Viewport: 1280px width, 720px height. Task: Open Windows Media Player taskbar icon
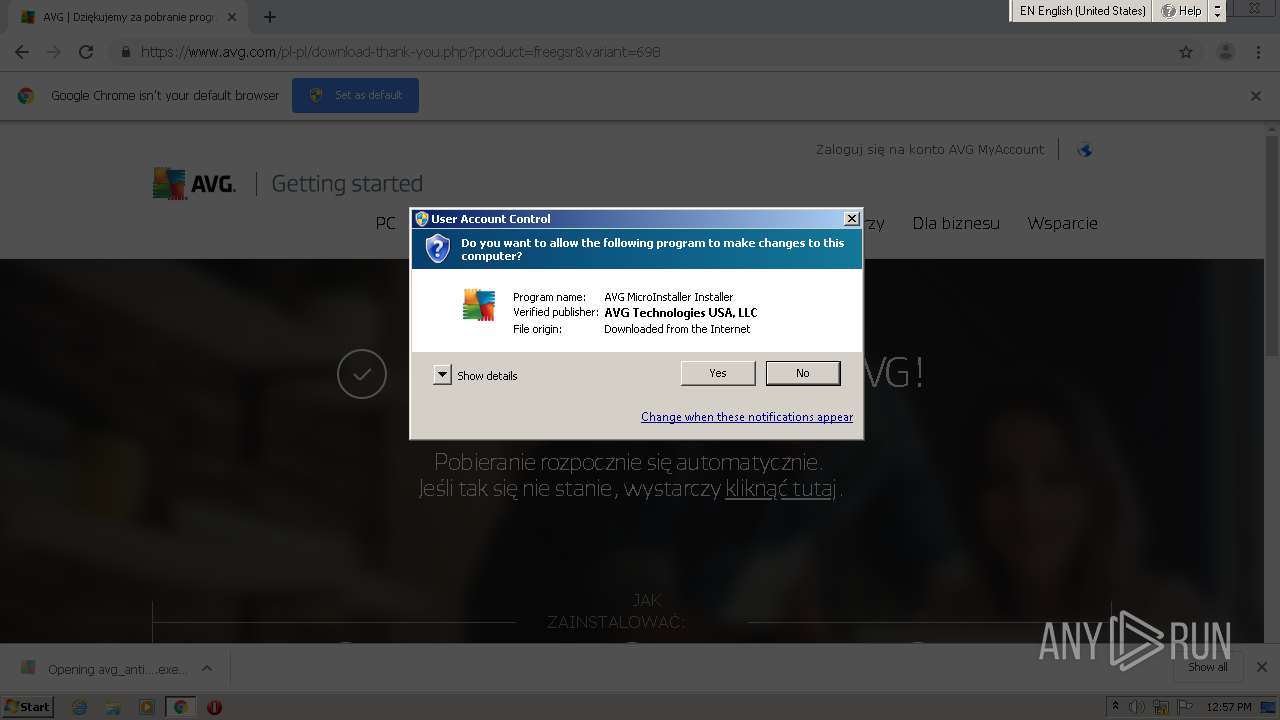click(147, 707)
